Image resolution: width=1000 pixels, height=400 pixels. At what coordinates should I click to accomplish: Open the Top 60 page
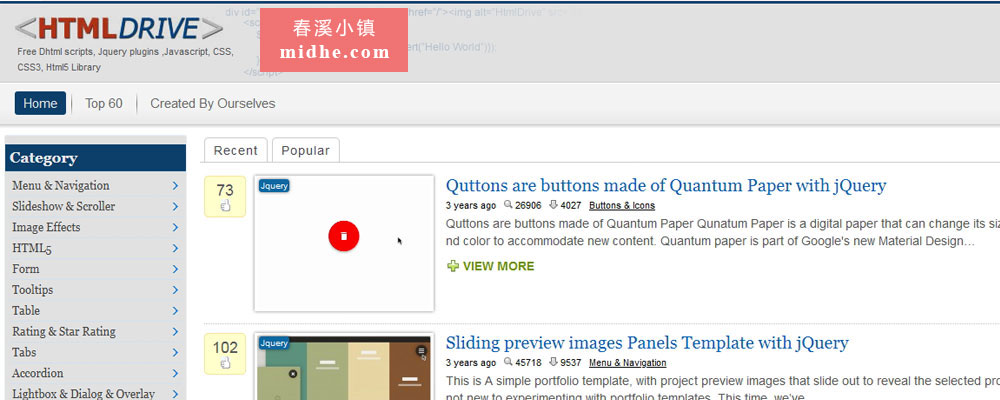[104, 103]
